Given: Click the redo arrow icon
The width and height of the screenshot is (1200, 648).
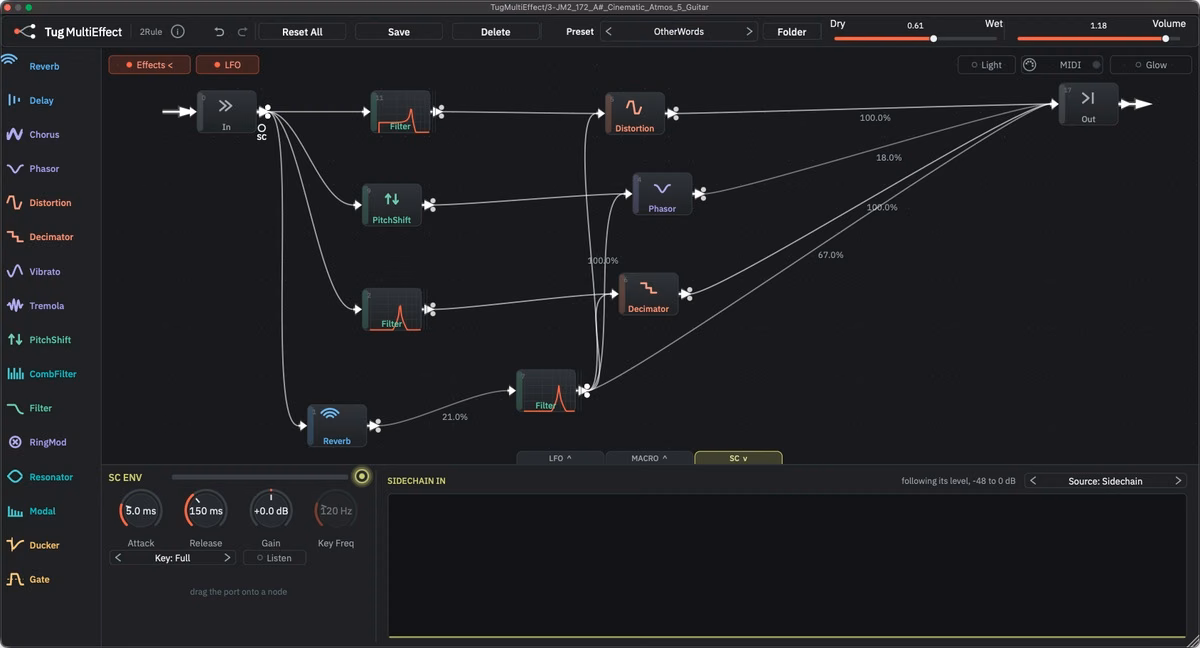Looking at the screenshot, I should pos(245,32).
